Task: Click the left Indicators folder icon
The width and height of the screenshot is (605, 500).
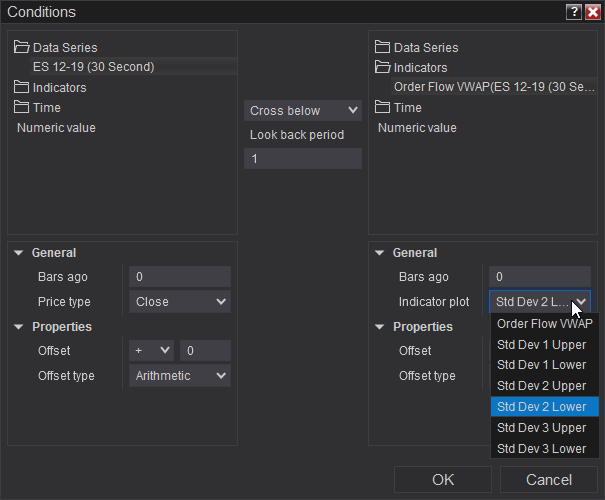Action: (x=22, y=87)
